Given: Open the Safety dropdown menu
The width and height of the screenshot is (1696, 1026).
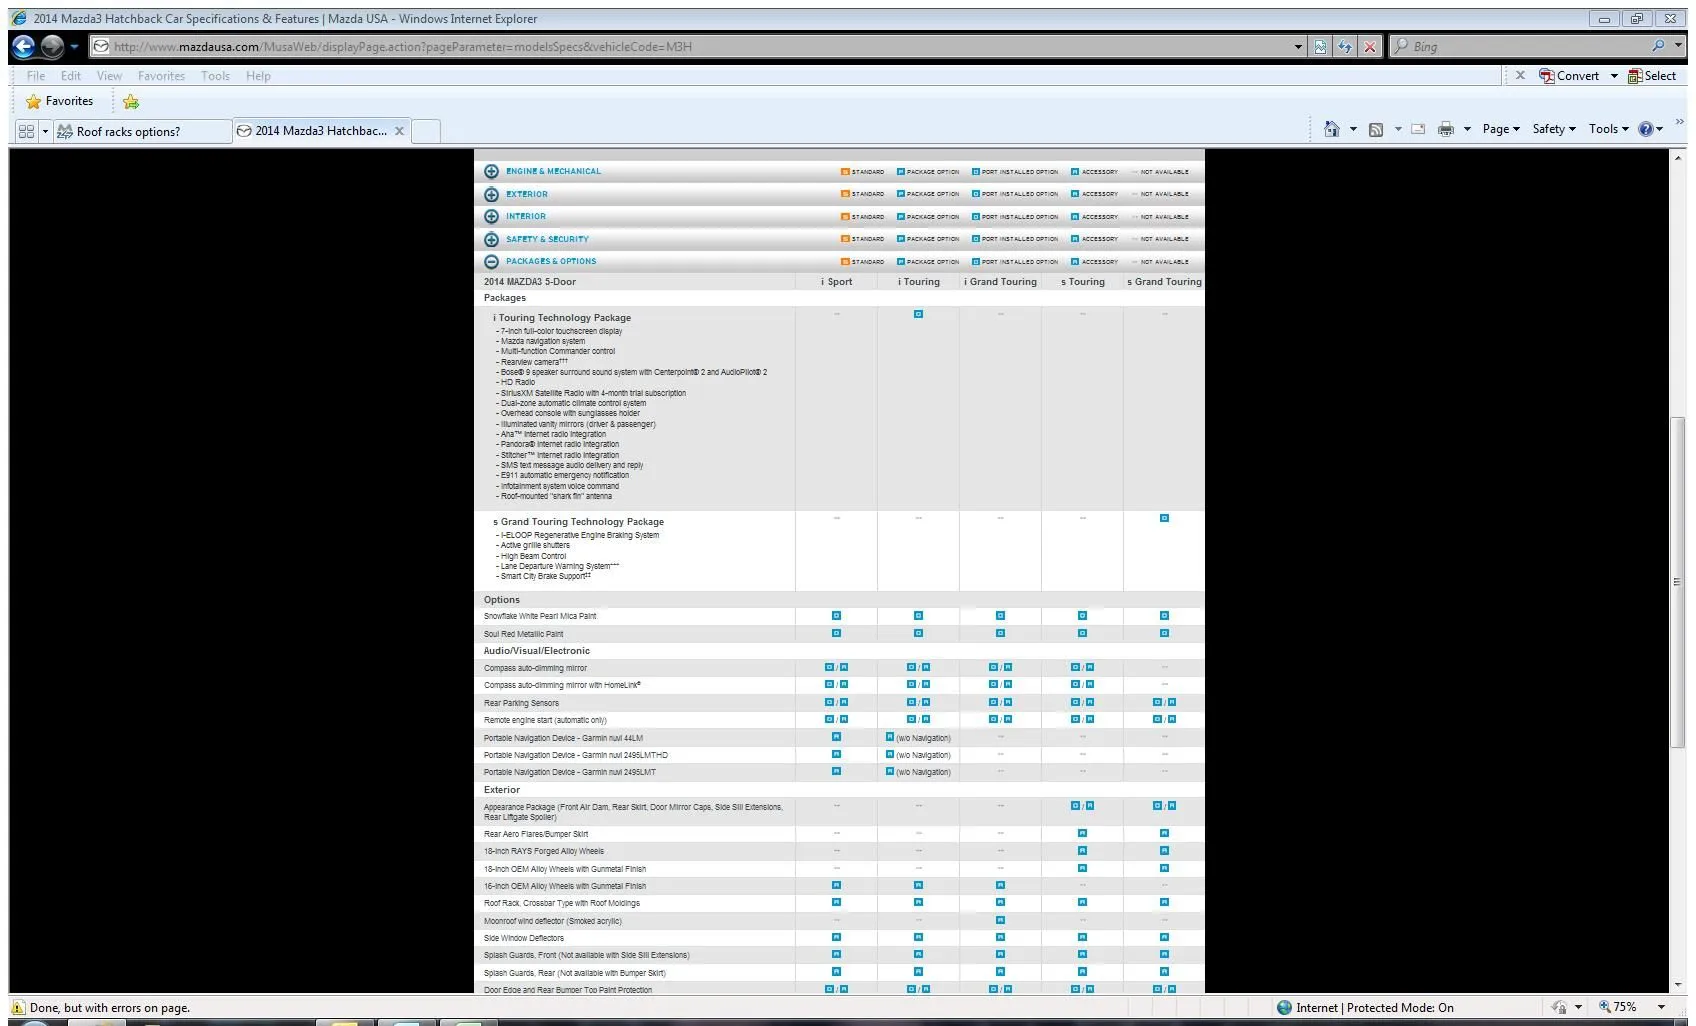Looking at the screenshot, I should 1553,129.
